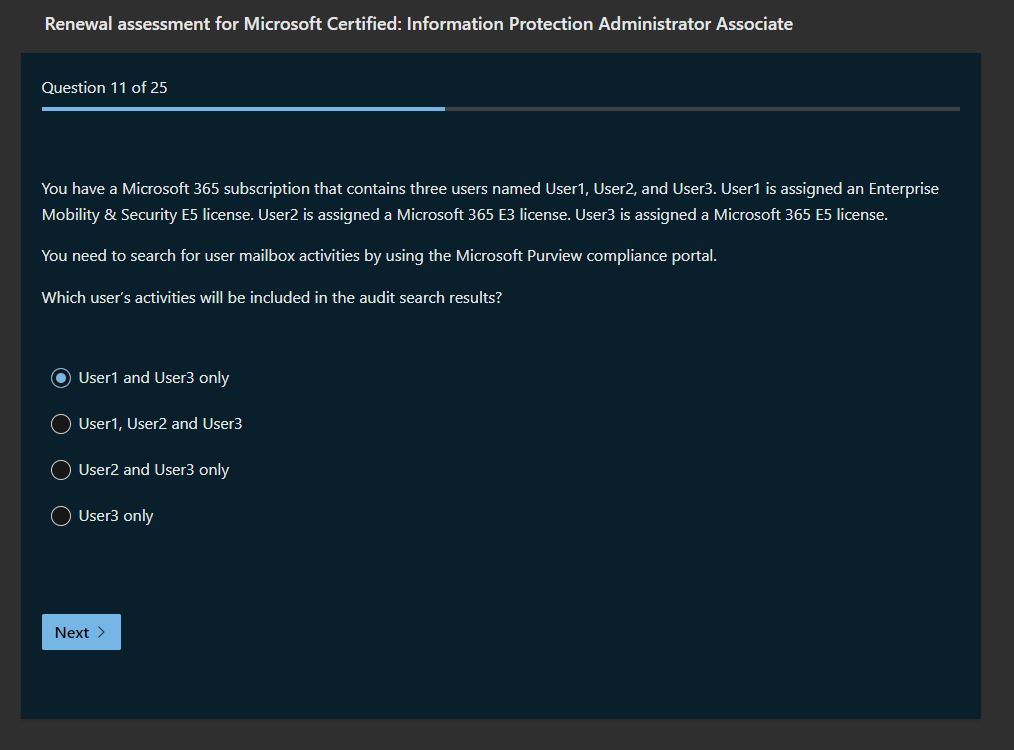The image size is (1014, 750).
Task: Click the "User1, User2 and User3" answer label text
Action: coord(160,424)
